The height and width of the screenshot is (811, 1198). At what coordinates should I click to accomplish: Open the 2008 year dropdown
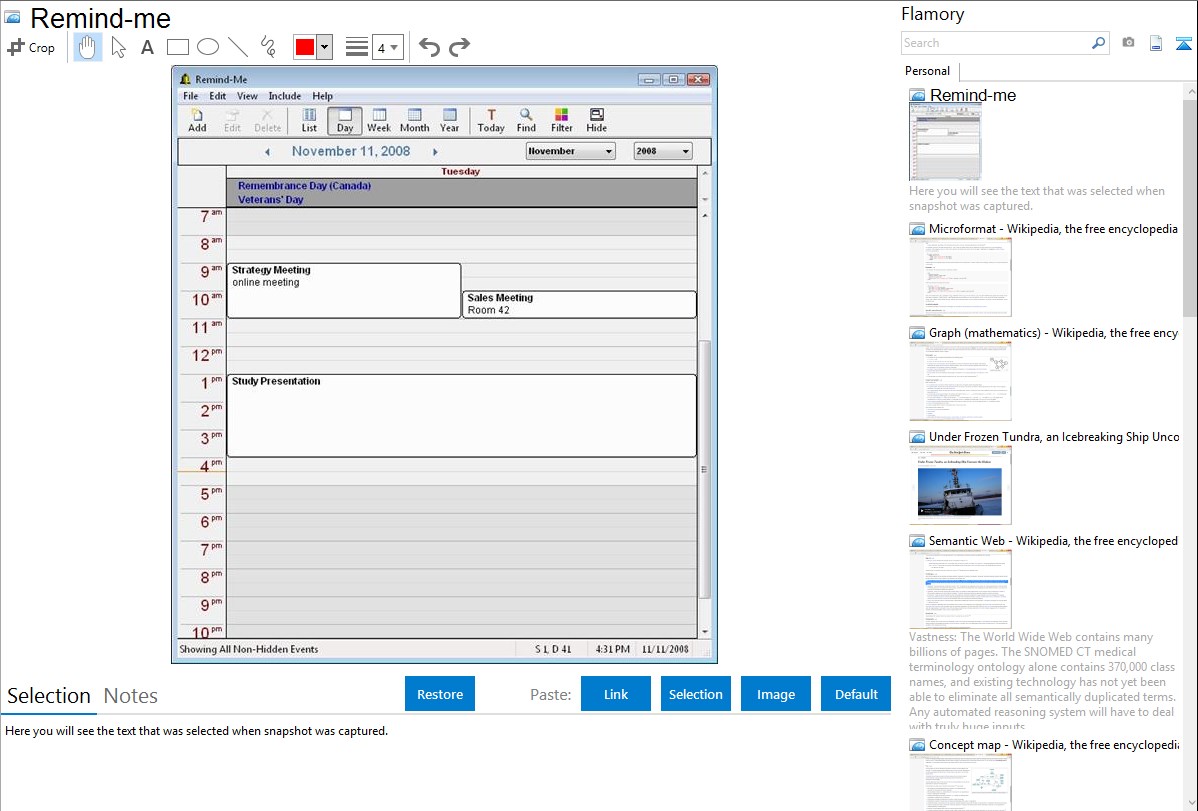click(x=662, y=151)
